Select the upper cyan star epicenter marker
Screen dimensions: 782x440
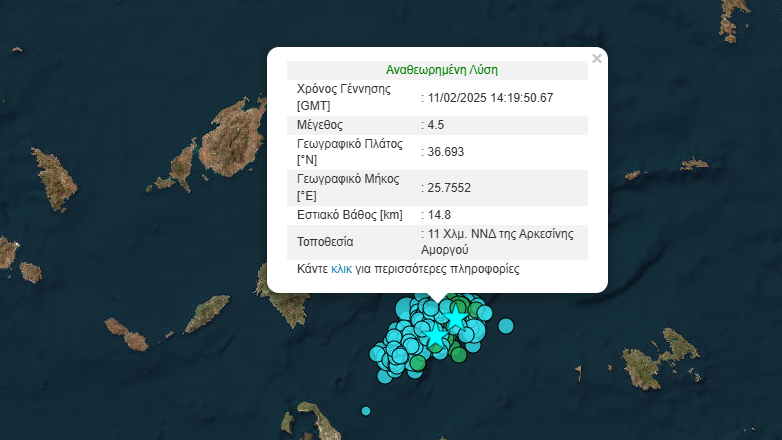point(455,318)
